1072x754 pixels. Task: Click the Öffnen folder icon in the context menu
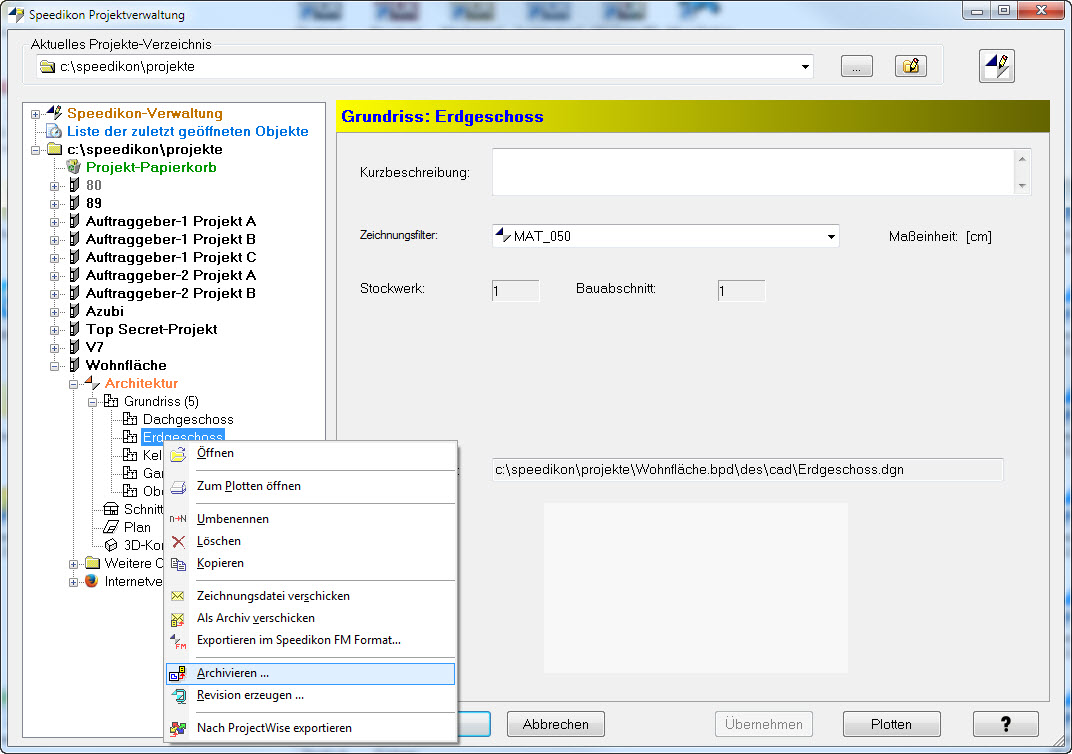coord(178,454)
